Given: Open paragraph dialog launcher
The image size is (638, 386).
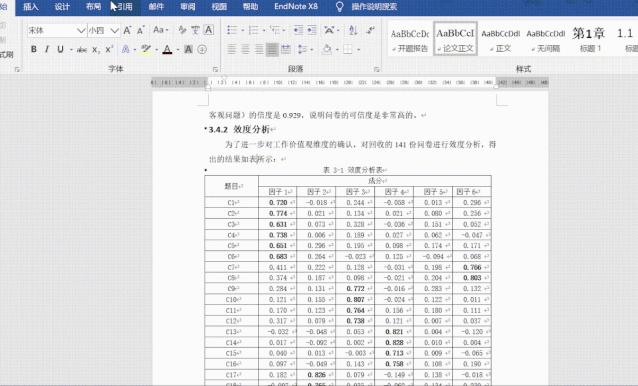Looking at the screenshot, I should point(377,69).
